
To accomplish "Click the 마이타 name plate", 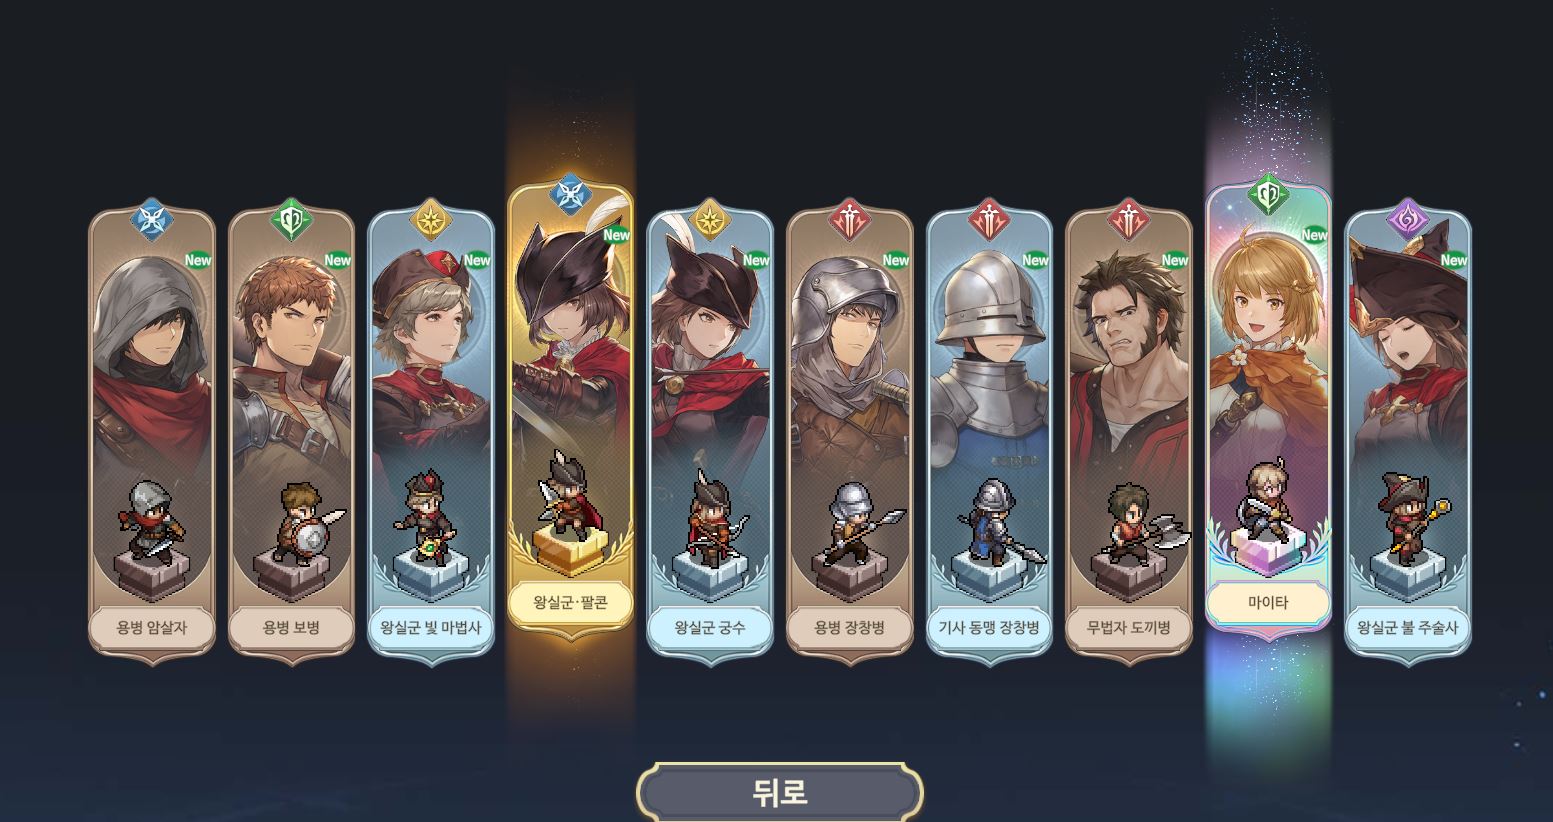I will [1268, 603].
